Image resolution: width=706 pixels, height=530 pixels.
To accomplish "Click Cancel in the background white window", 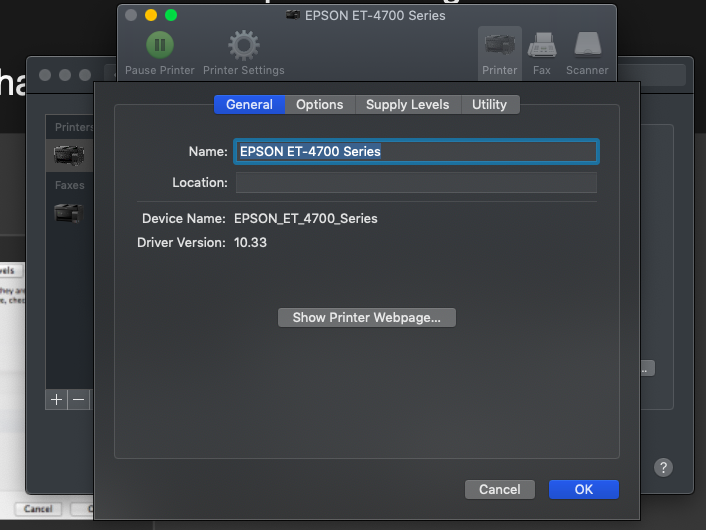I will click(38, 509).
